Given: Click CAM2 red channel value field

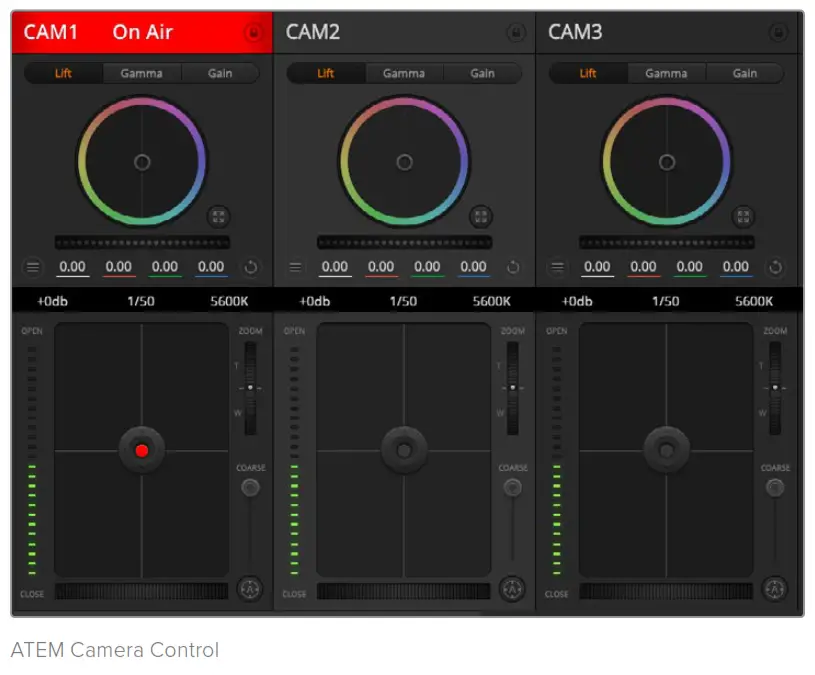Looking at the screenshot, I should 381,267.
